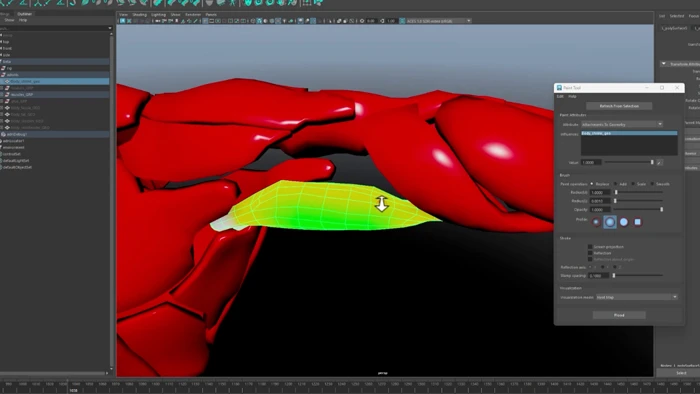Click the Refresh From Selection button
This screenshot has height=394, width=700.
619,106
